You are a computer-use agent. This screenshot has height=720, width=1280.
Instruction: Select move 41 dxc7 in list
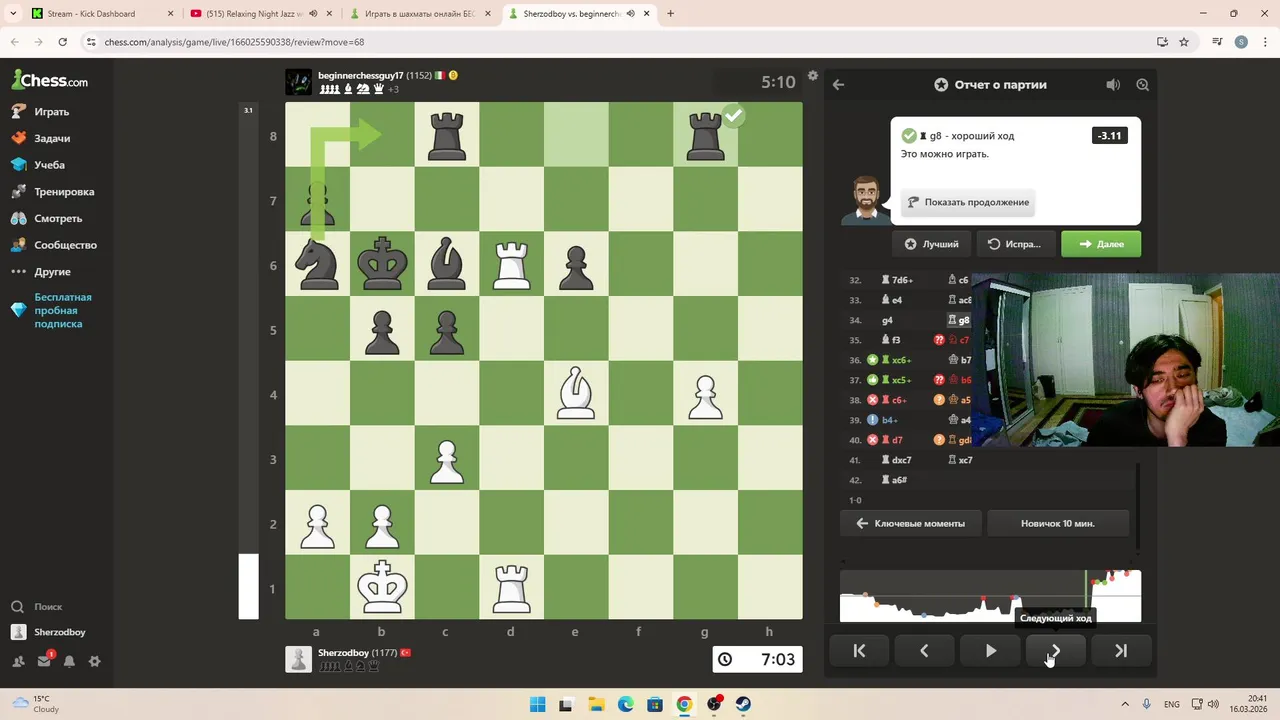point(896,460)
